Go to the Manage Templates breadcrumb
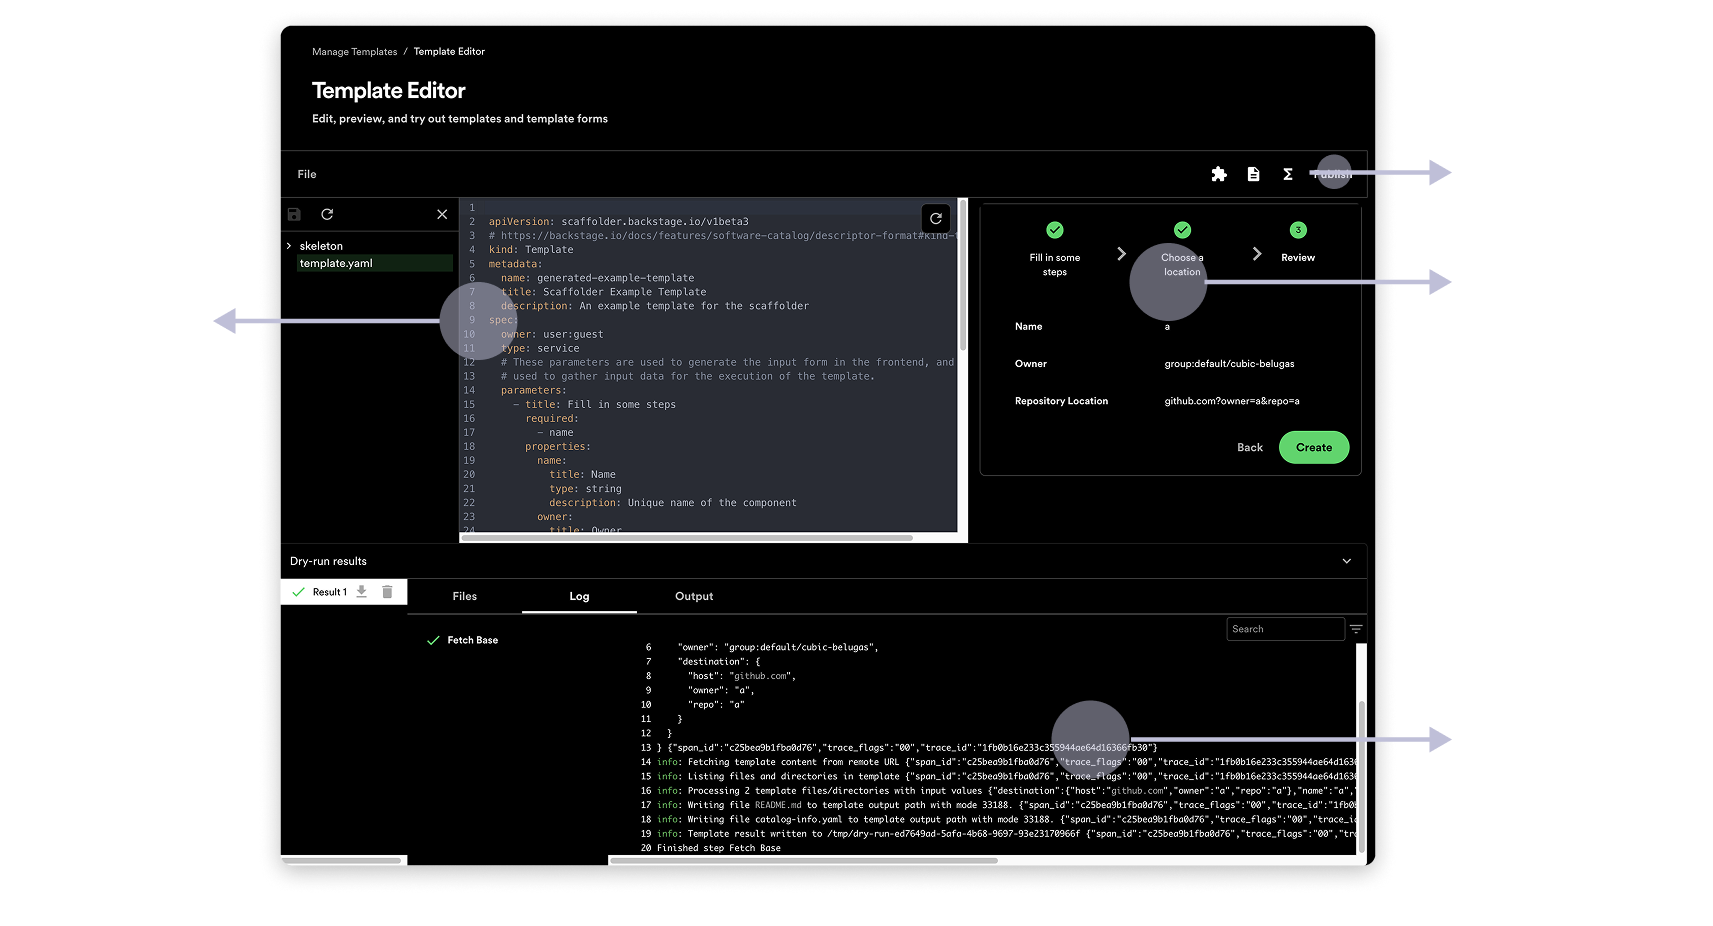The height and width of the screenshot is (926, 1713). (x=354, y=52)
